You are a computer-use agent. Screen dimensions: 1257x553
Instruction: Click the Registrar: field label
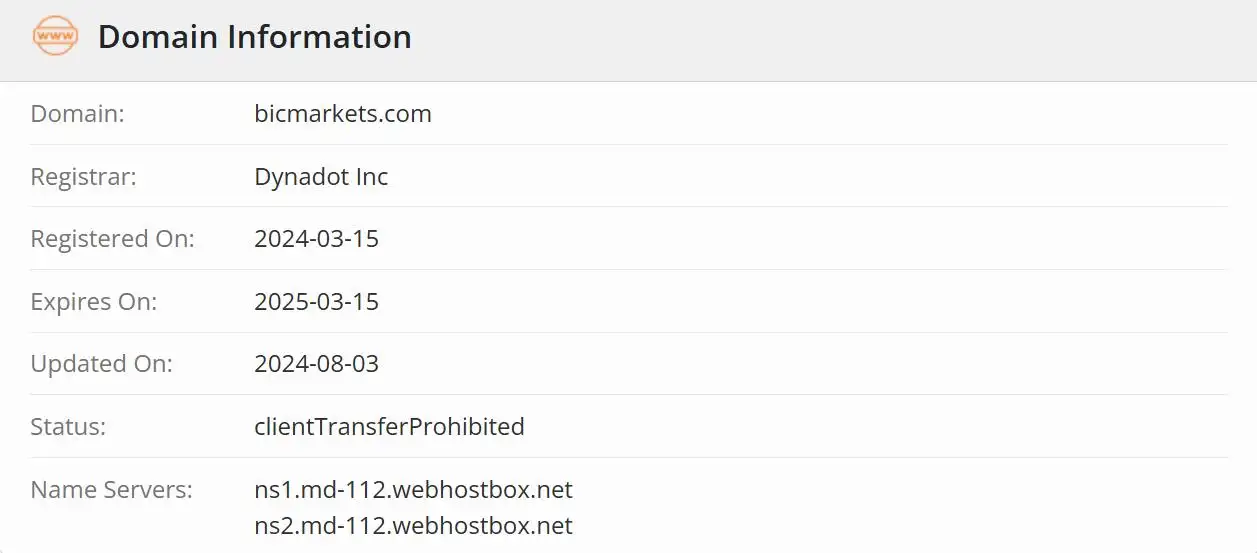coord(83,177)
